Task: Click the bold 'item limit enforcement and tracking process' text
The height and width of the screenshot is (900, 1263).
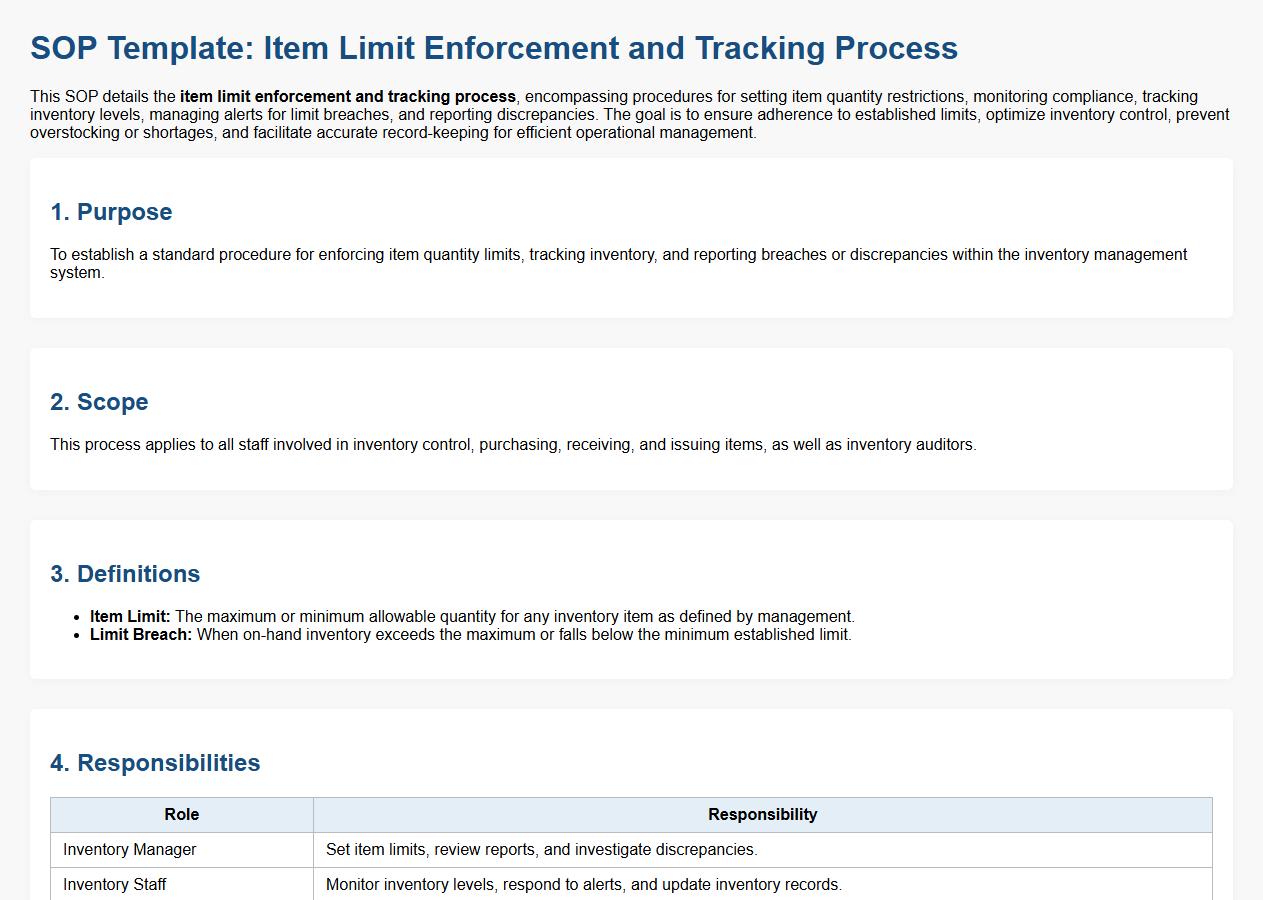Action: 348,97
